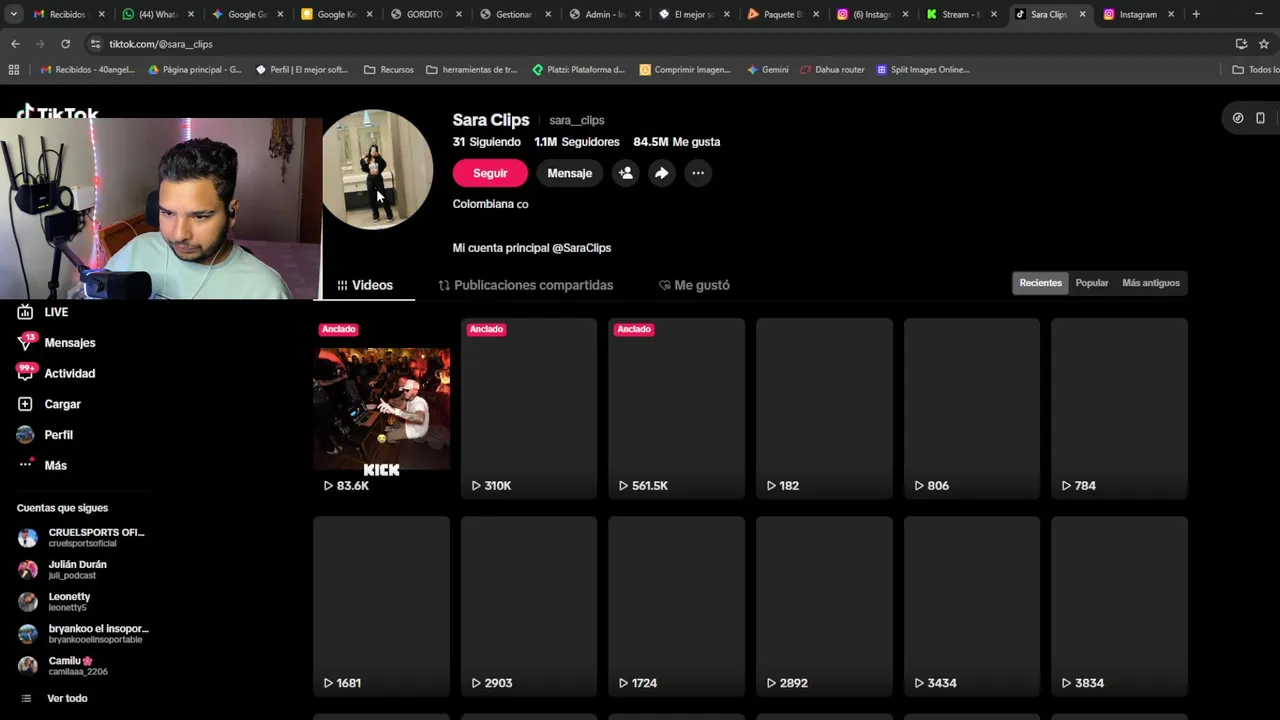This screenshot has width=1280, height=720.
Task: Expand the Más sidebar menu
Action: pos(43,465)
